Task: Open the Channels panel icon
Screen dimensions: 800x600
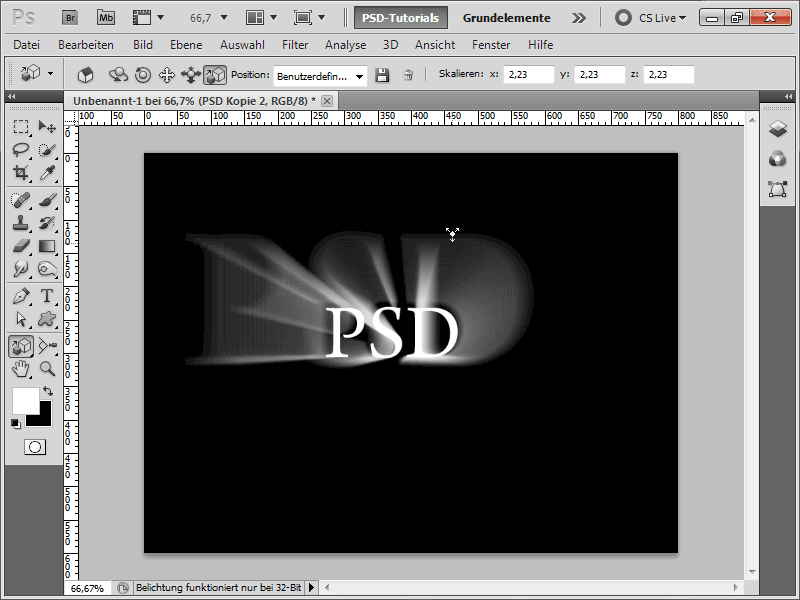Action: [778, 159]
